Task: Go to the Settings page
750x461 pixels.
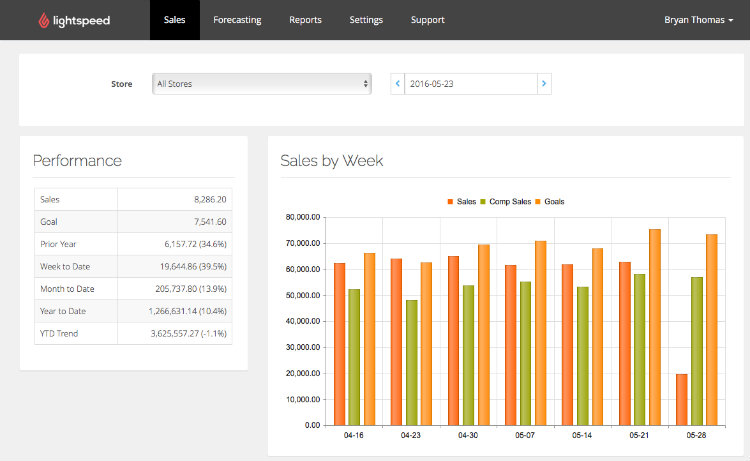Action: point(366,20)
